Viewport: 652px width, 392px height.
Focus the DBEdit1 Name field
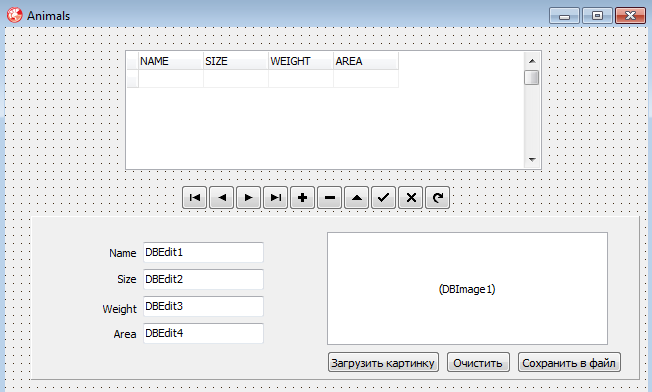pyautogui.click(x=203, y=252)
